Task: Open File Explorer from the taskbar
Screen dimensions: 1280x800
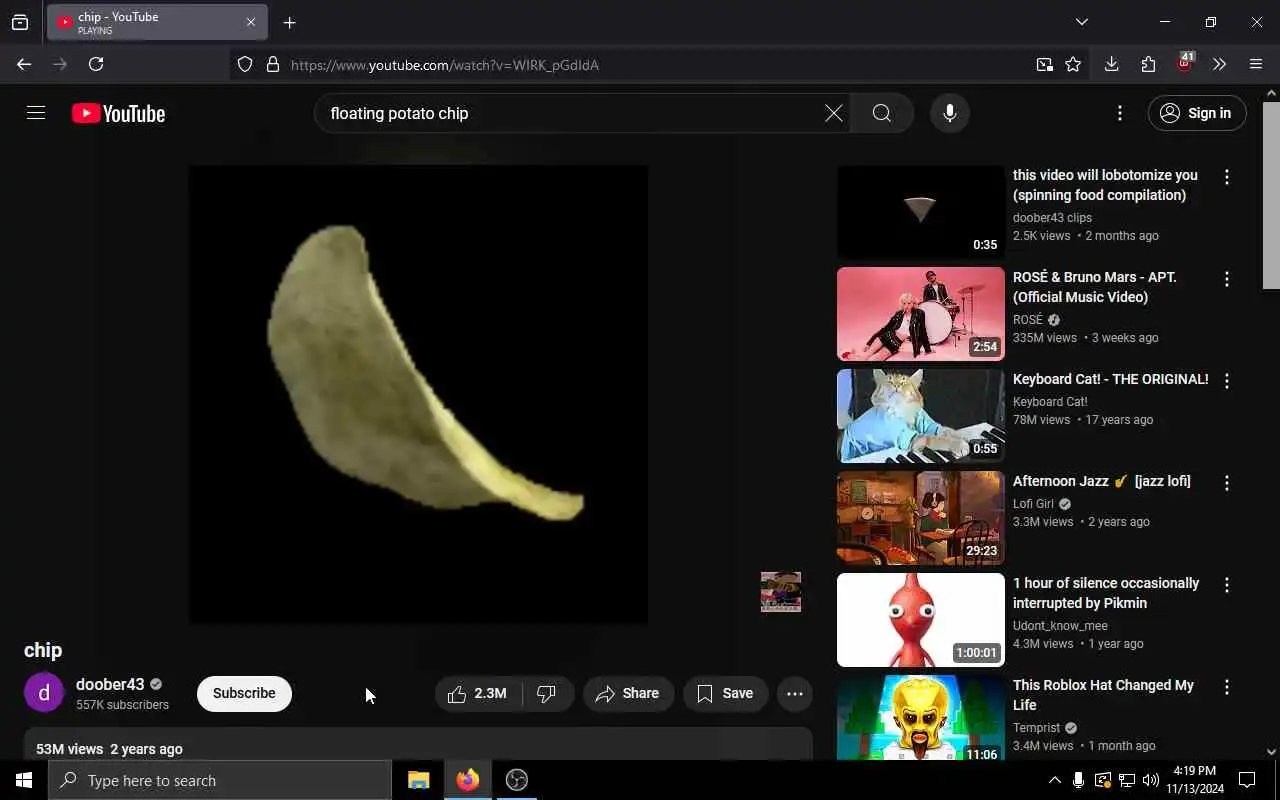Action: pyautogui.click(x=419, y=780)
